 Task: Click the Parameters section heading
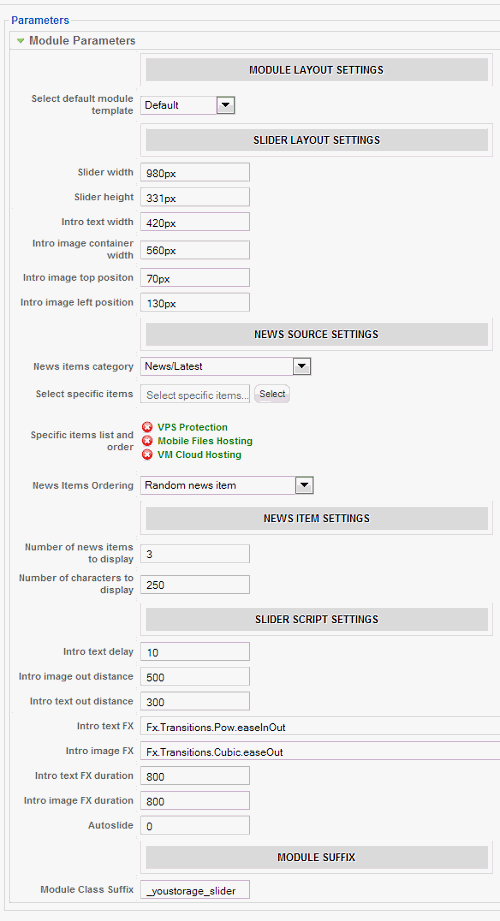[x=40, y=21]
